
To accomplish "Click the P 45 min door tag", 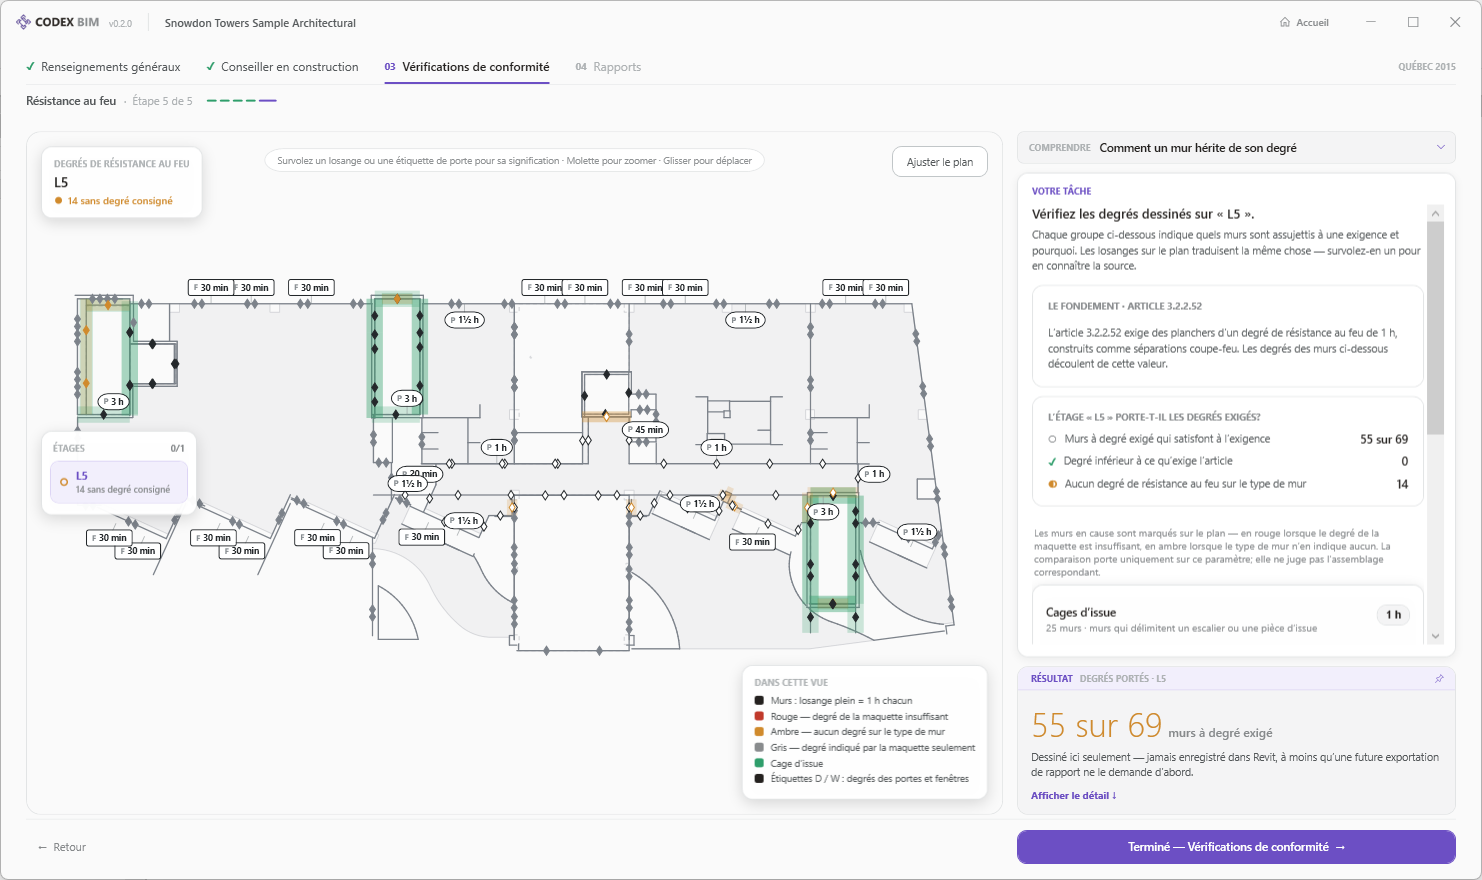I will (645, 430).
